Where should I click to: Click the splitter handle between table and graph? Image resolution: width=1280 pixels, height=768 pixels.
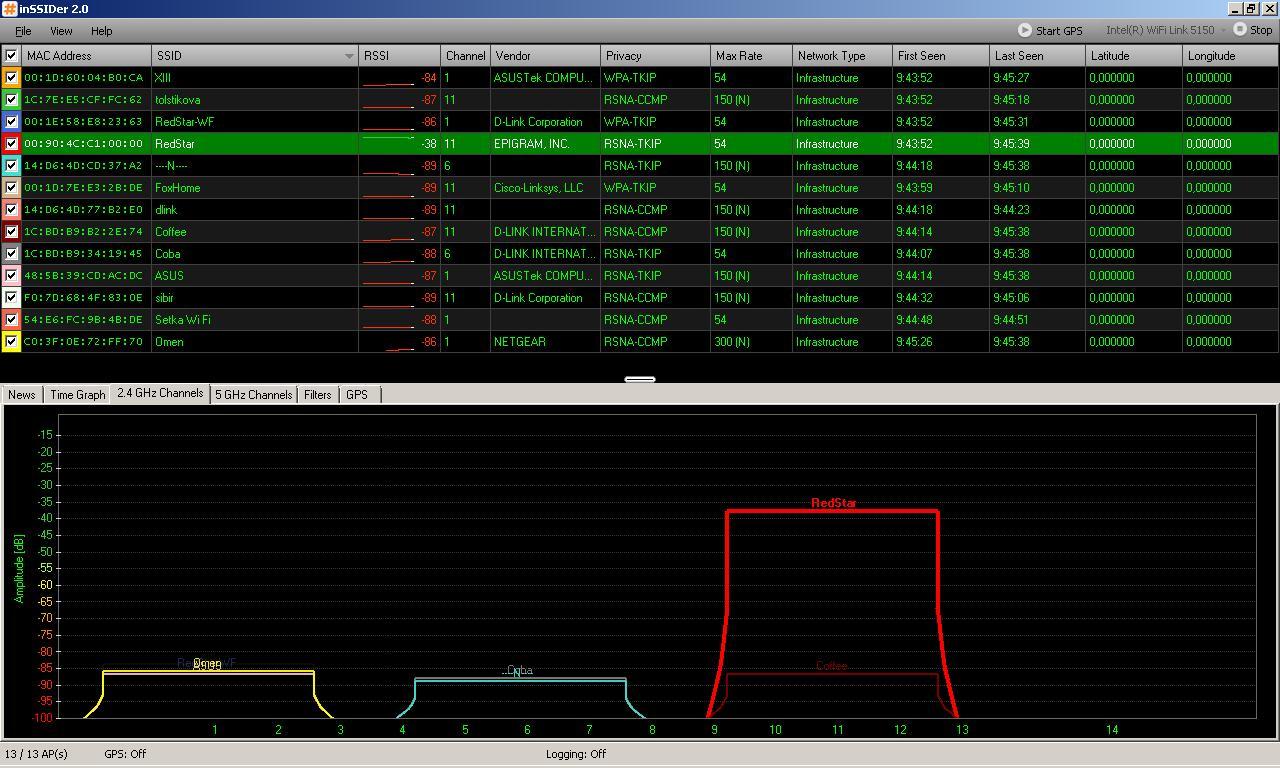(x=640, y=379)
